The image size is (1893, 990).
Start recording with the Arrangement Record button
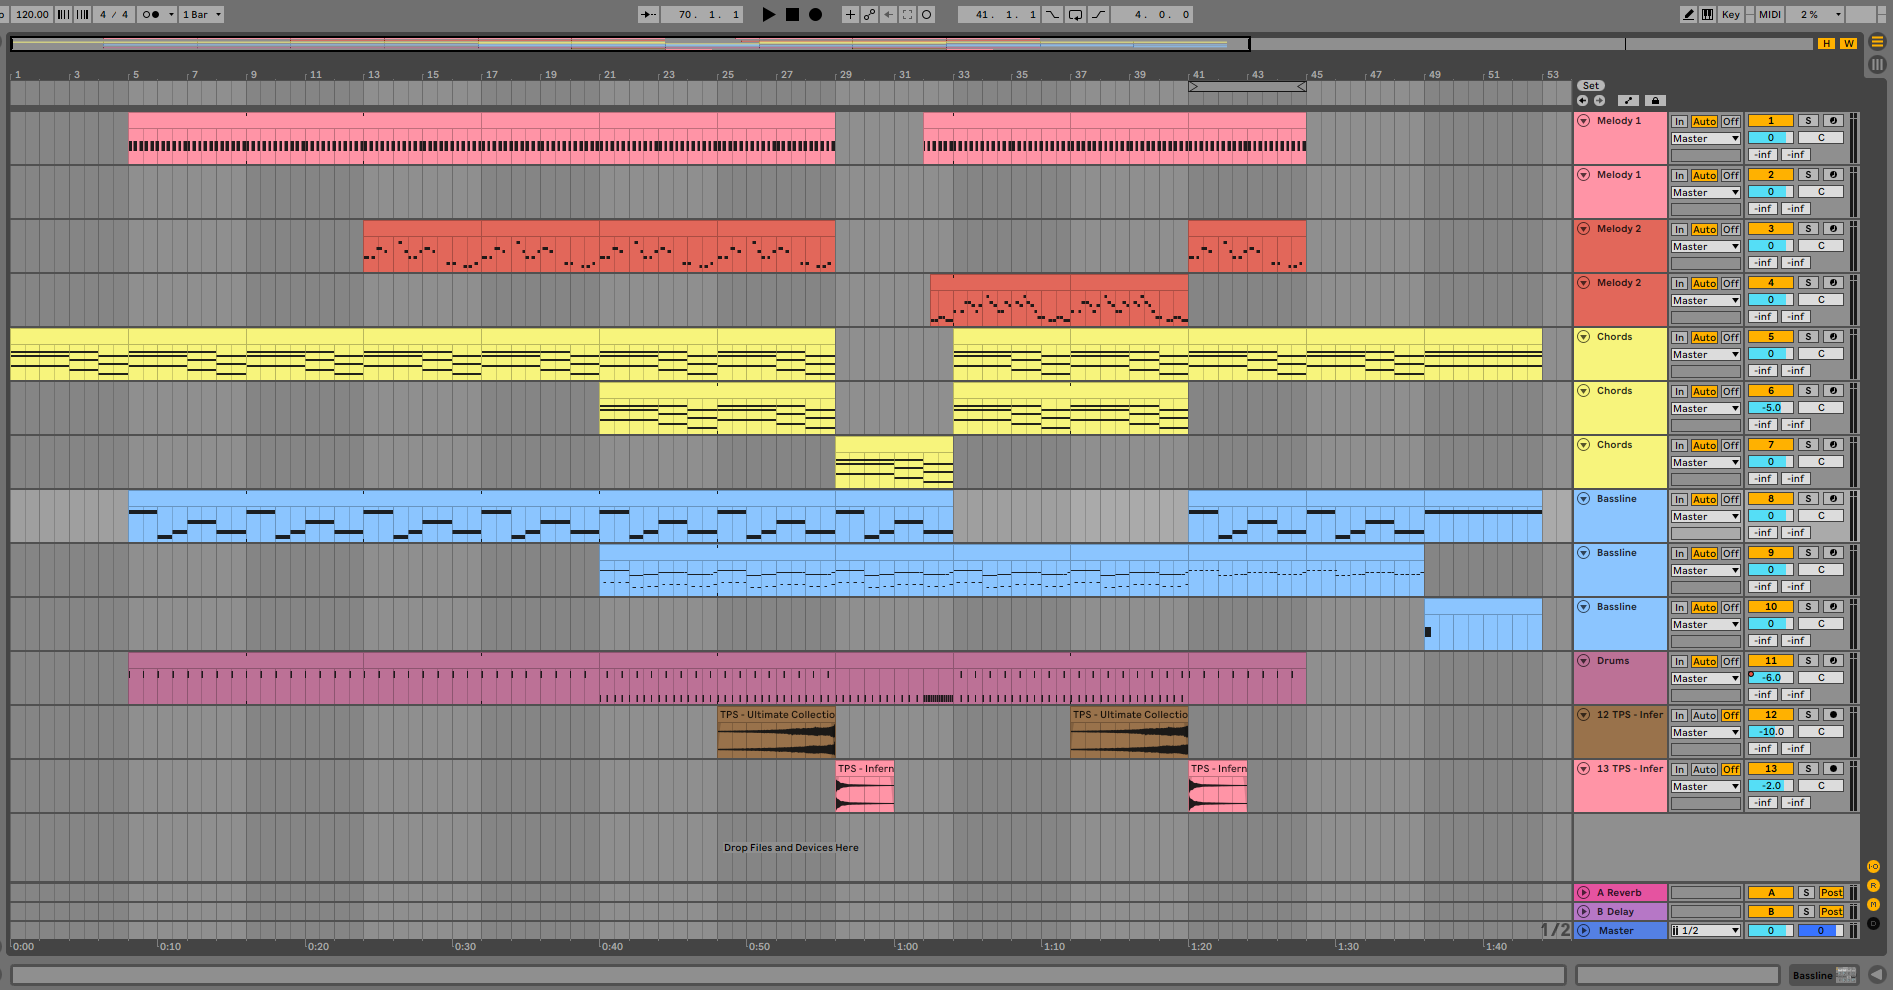(815, 14)
